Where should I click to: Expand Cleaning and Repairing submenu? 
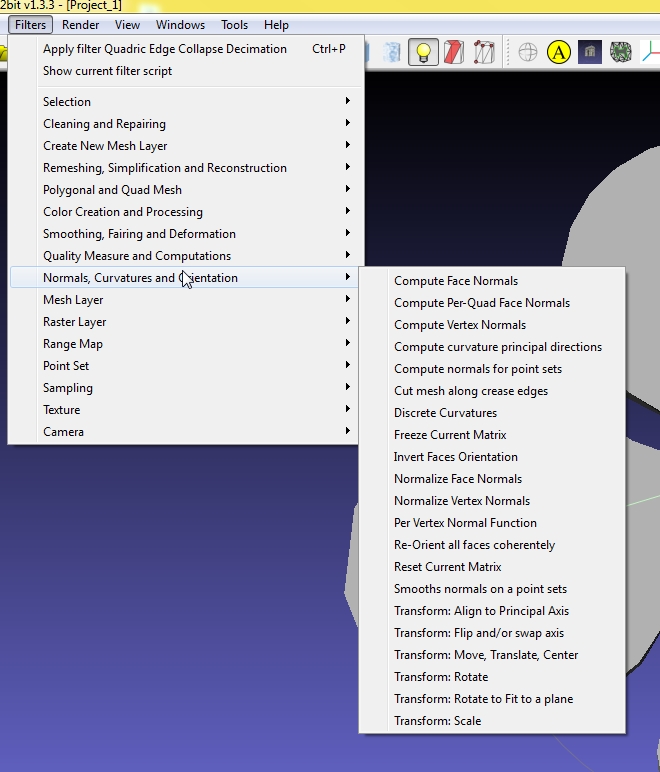pyautogui.click(x=187, y=124)
